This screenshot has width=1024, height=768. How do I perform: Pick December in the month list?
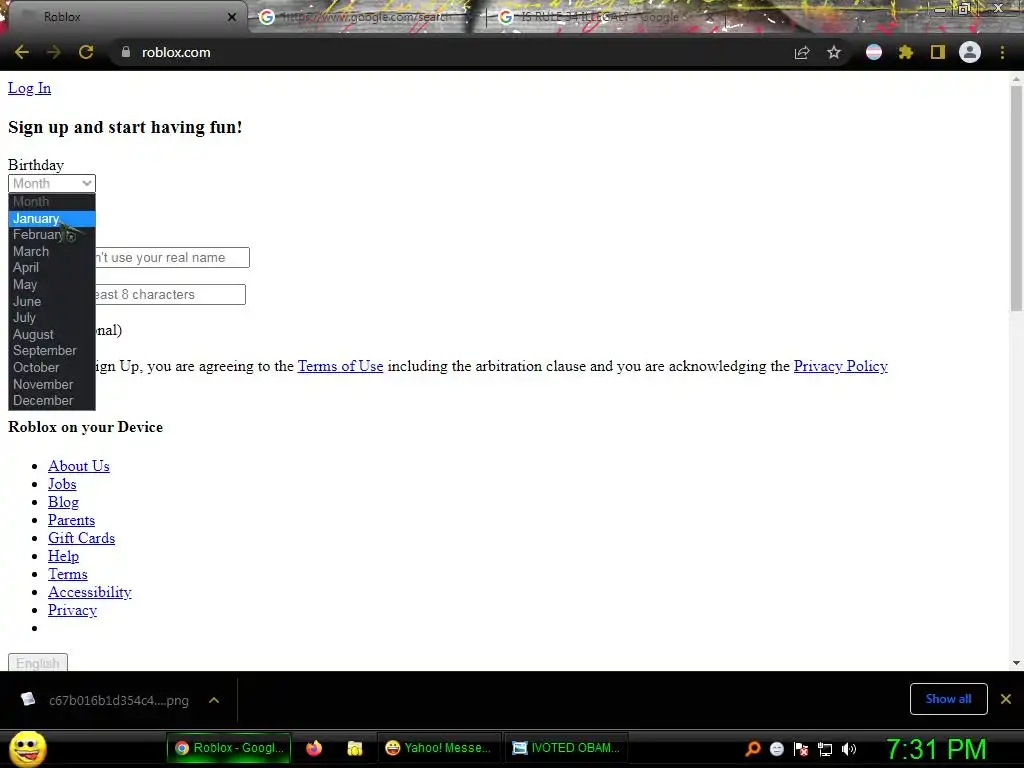coord(52,400)
